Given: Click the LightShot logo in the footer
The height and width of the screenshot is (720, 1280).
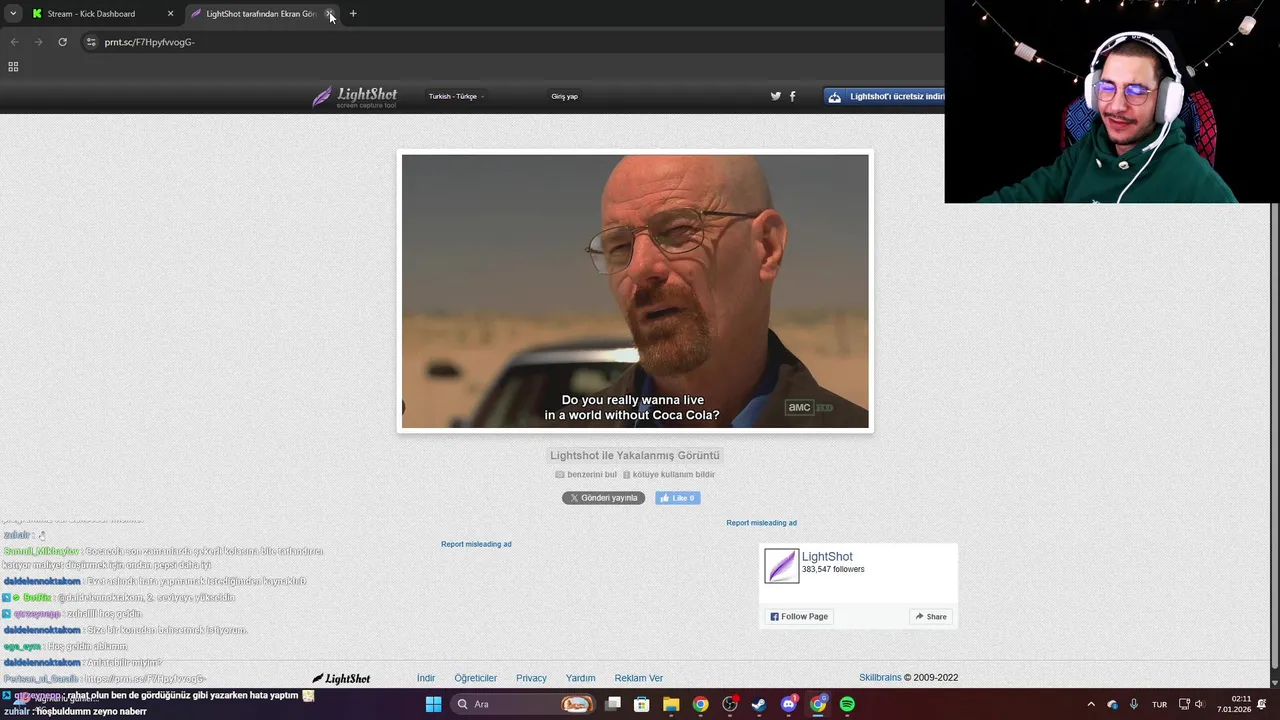Looking at the screenshot, I should [341, 678].
